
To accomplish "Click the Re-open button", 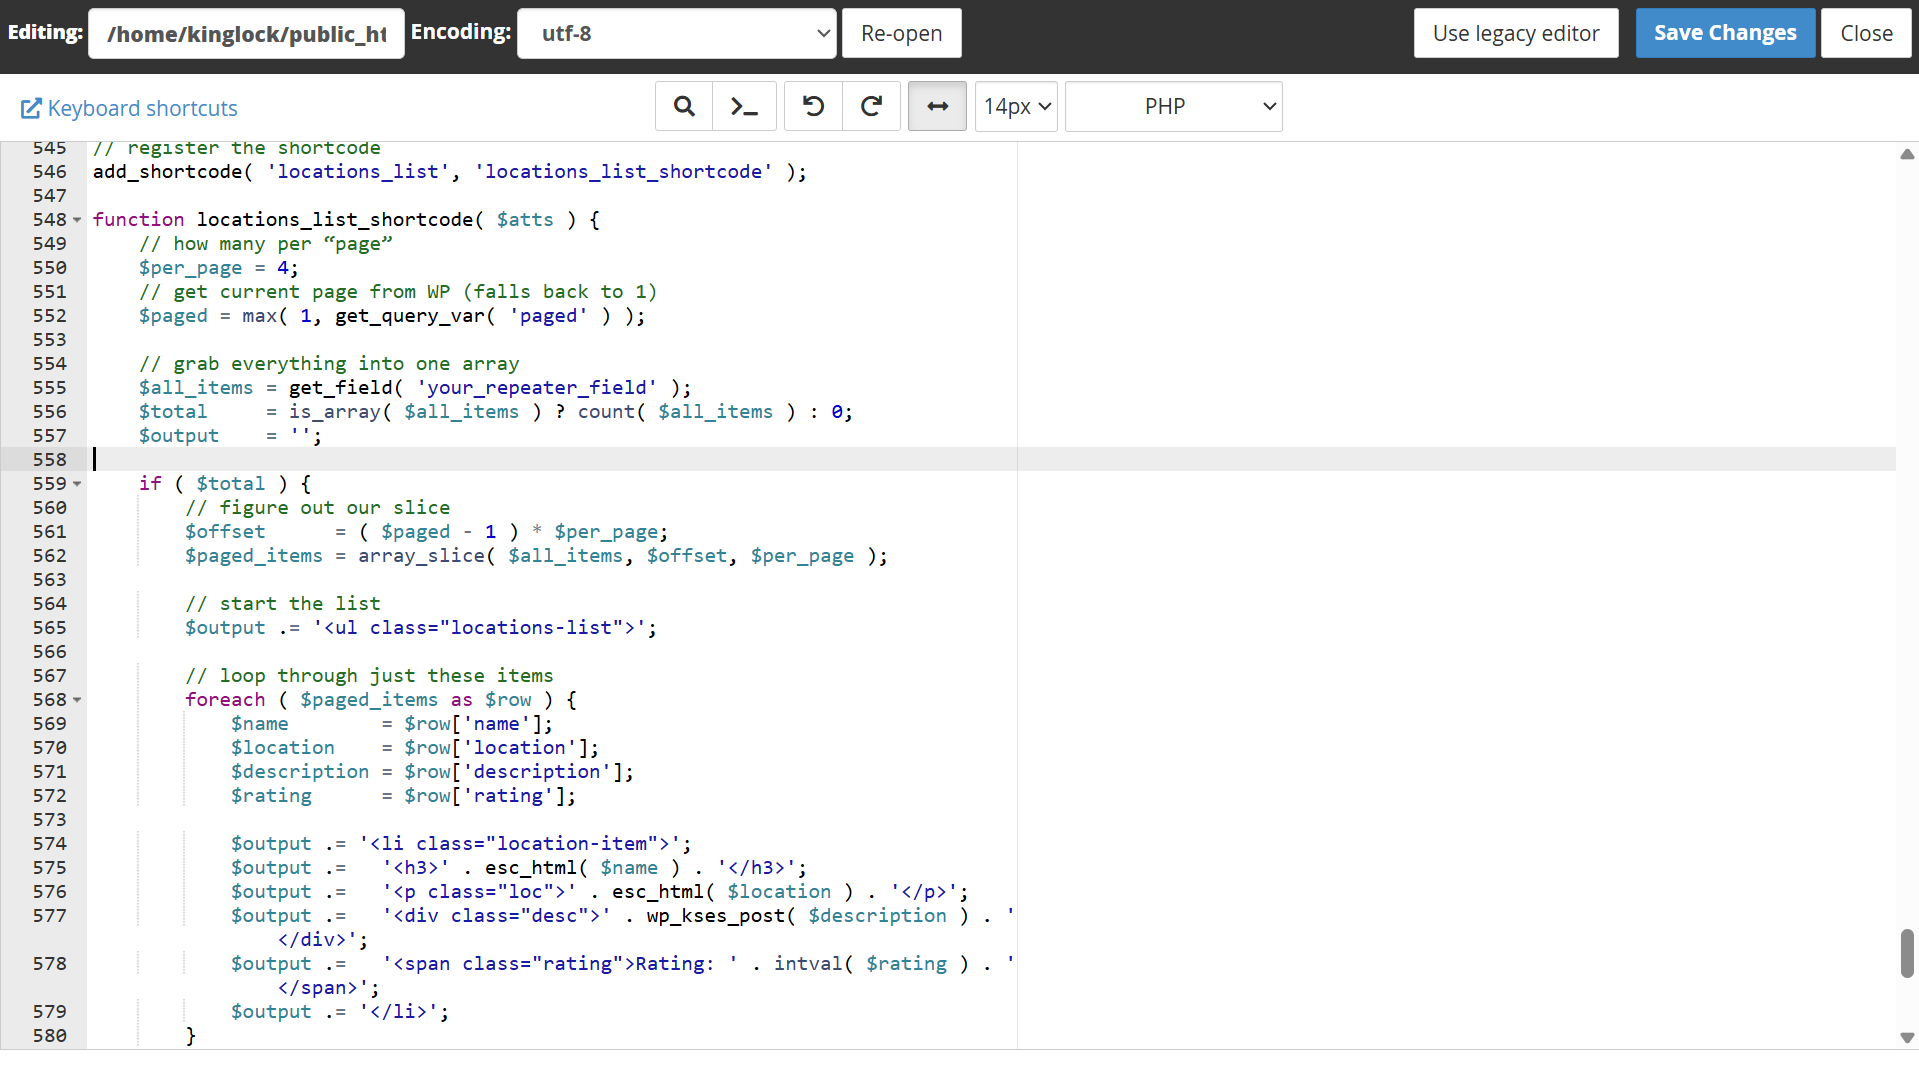I will [x=901, y=34].
